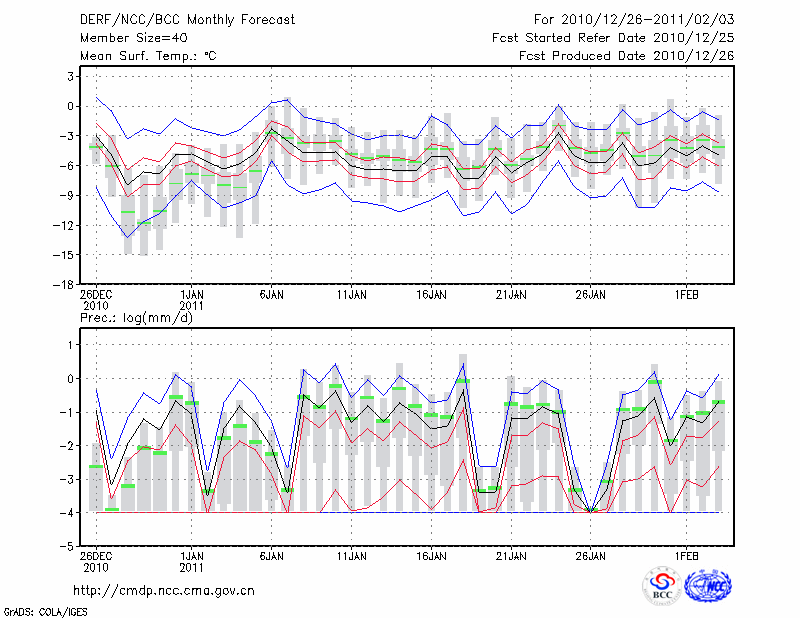Select 1FEB tick on temperature chart axis
Screen dimensions: 800x618
pos(686,295)
